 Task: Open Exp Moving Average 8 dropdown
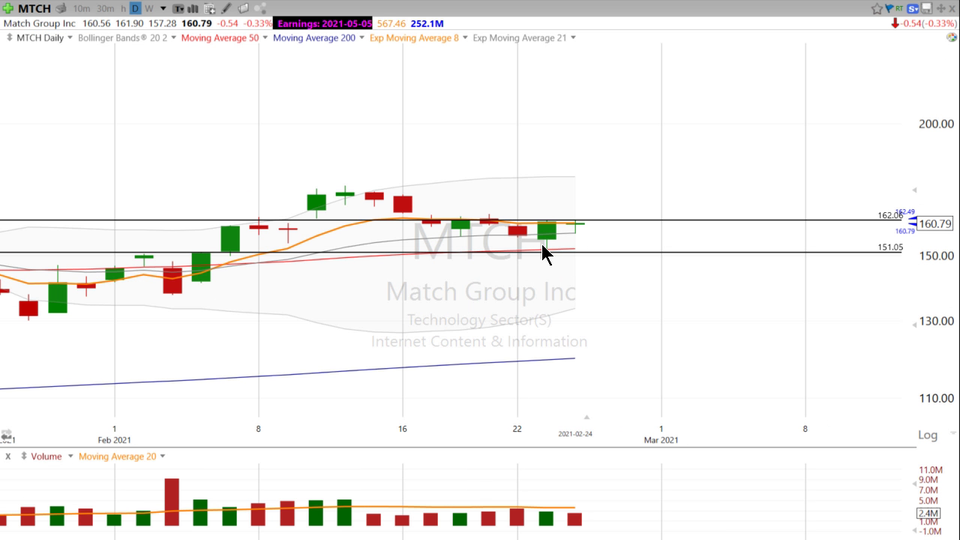click(x=465, y=38)
